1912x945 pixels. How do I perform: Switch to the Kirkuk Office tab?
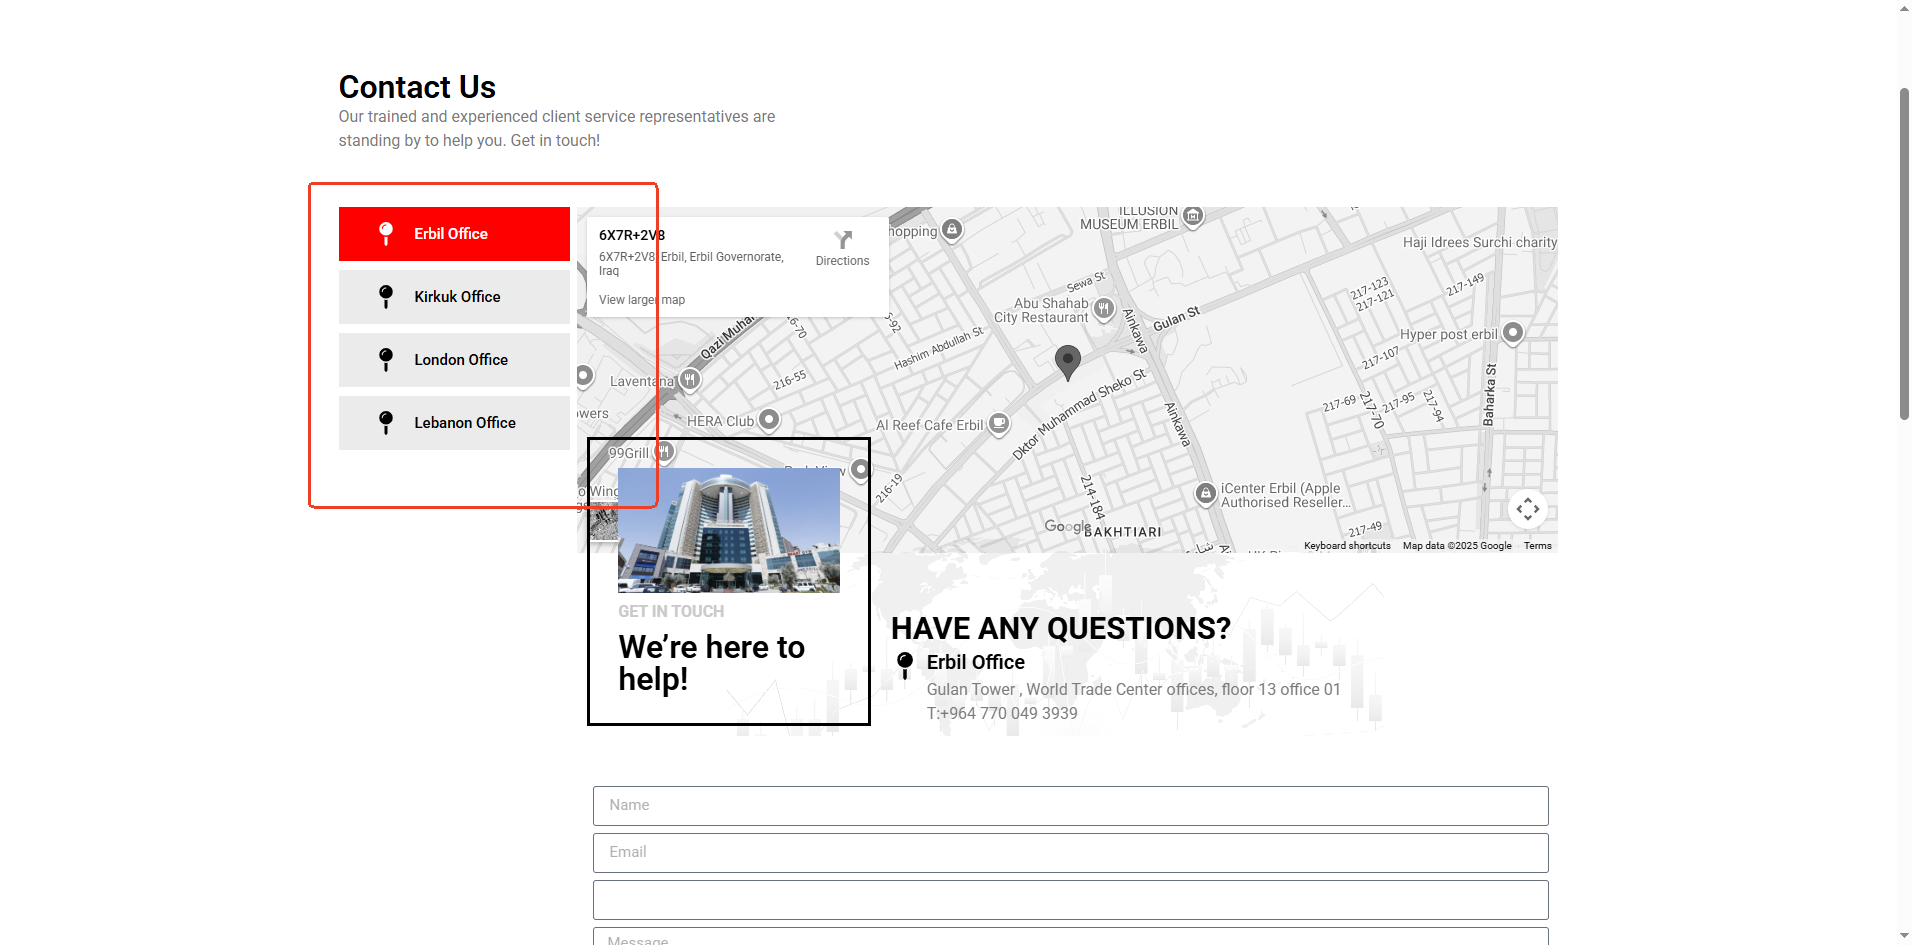coord(454,297)
